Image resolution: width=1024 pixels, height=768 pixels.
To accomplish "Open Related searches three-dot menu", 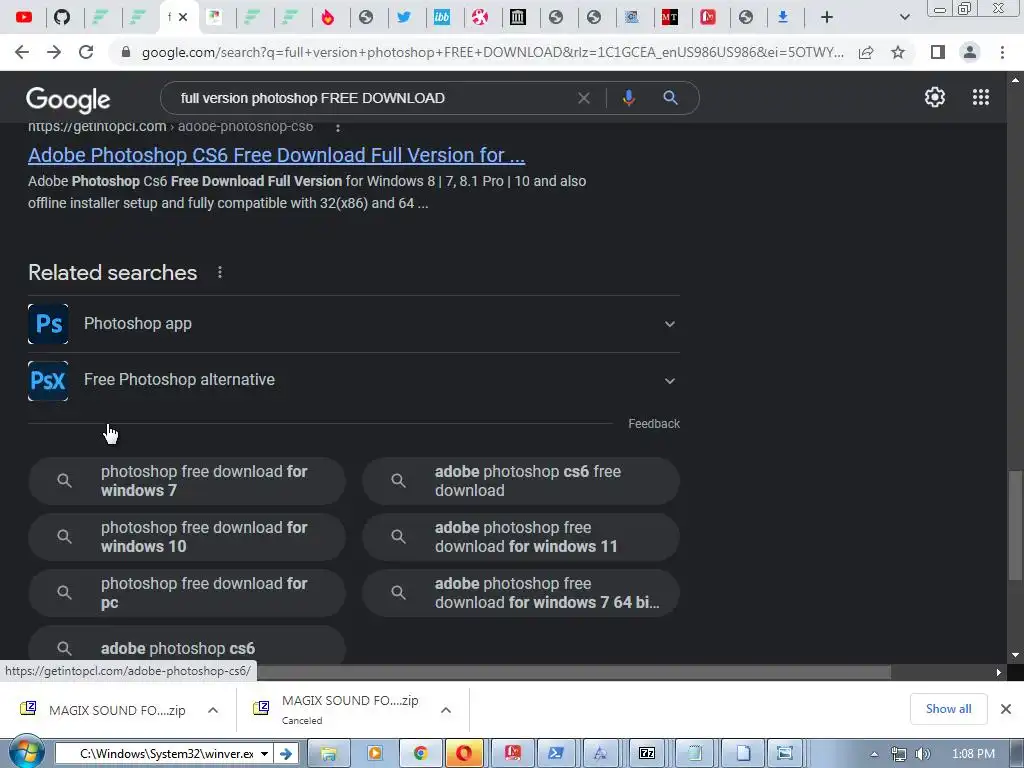I will coord(220,272).
